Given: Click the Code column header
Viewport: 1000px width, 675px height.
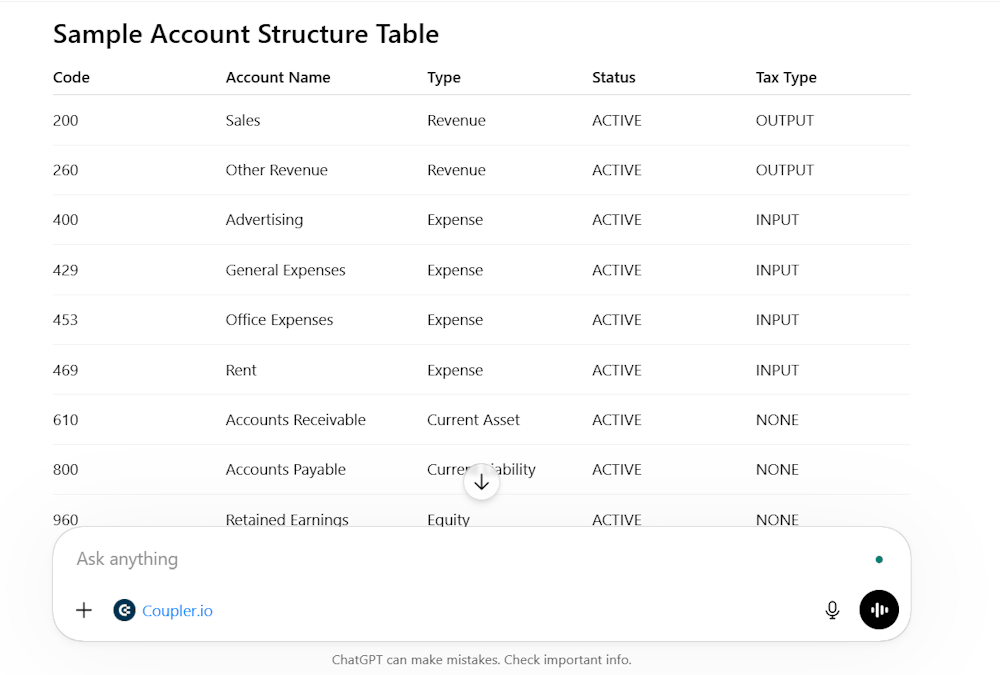Looking at the screenshot, I should point(71,77).
